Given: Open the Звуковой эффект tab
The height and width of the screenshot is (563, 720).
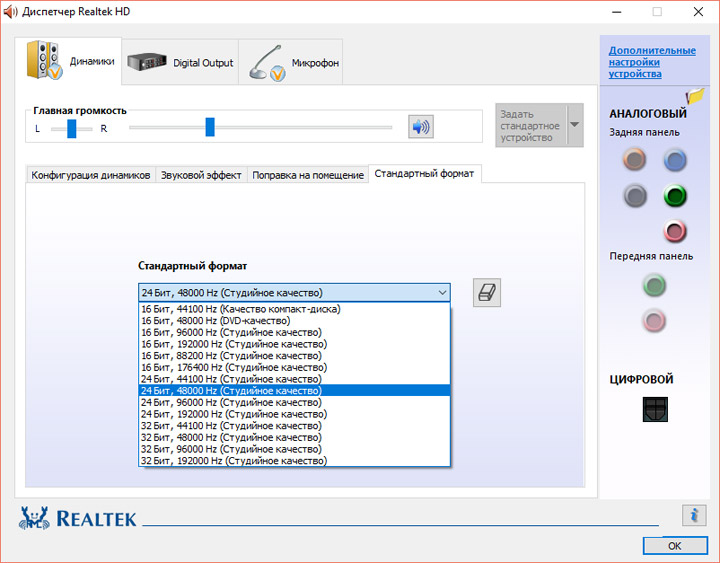Looking at the screenshot, I should pos(201,175).
